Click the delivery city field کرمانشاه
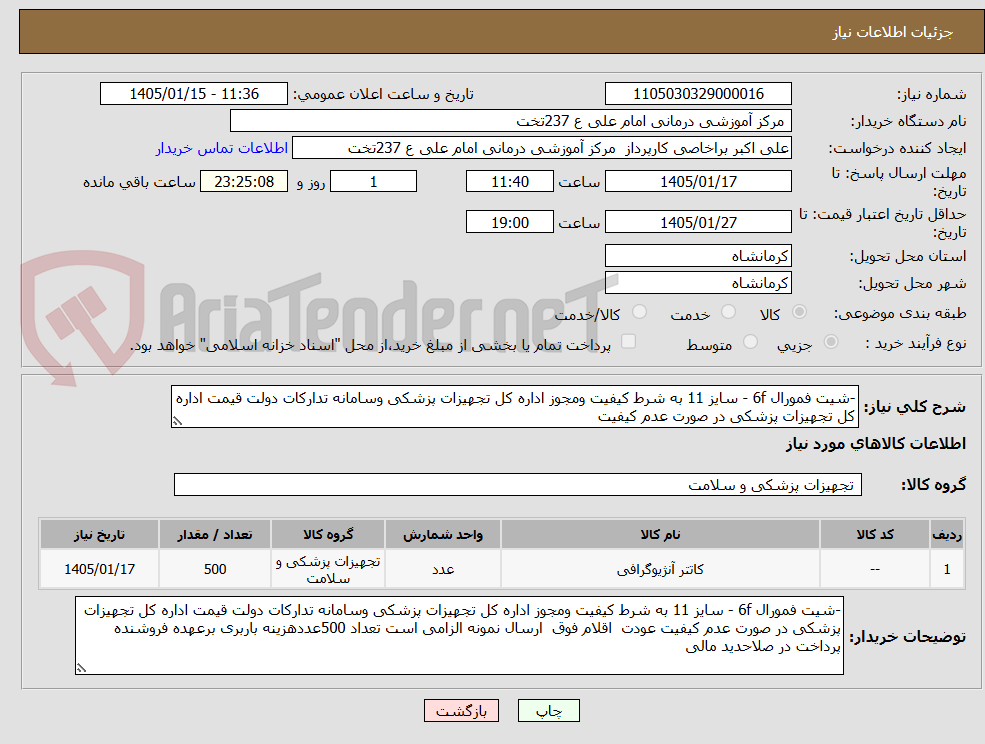 click(698, 283)
